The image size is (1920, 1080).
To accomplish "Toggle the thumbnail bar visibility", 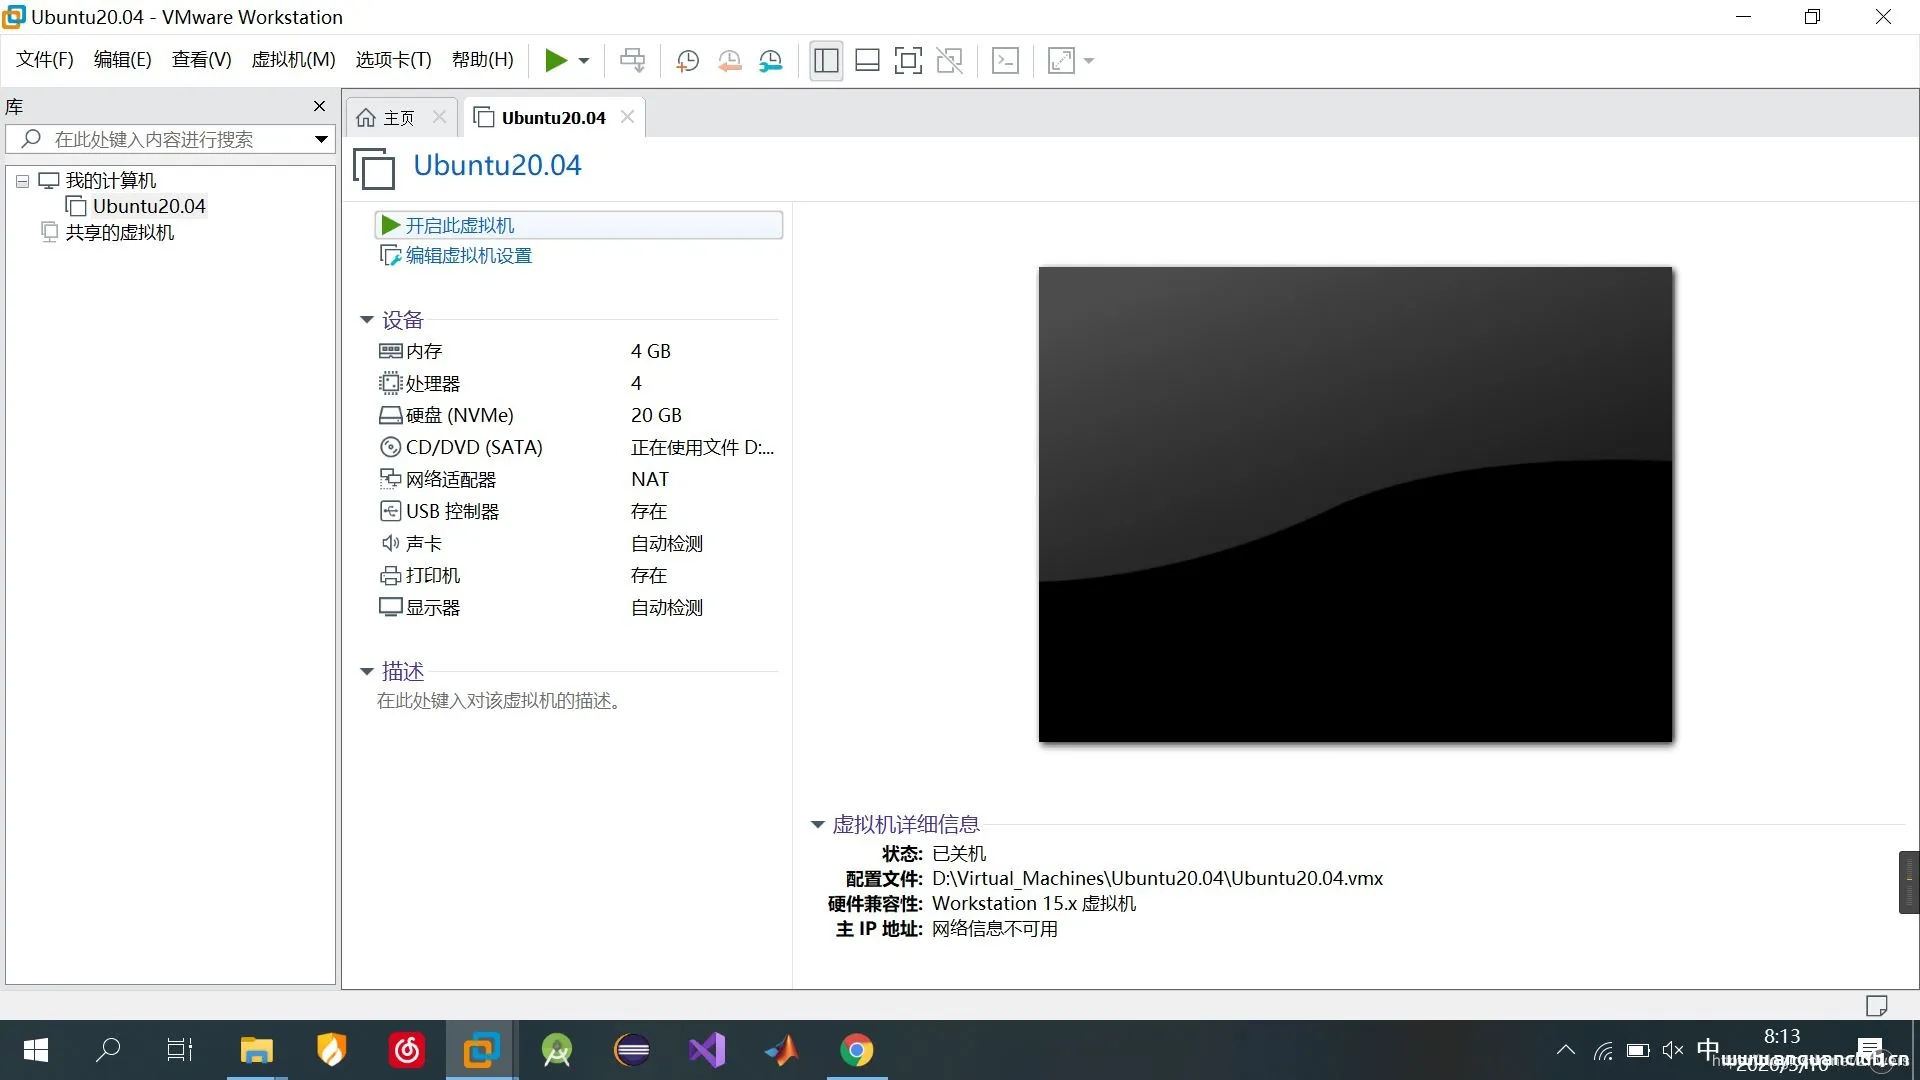I will tap(867, 60).
